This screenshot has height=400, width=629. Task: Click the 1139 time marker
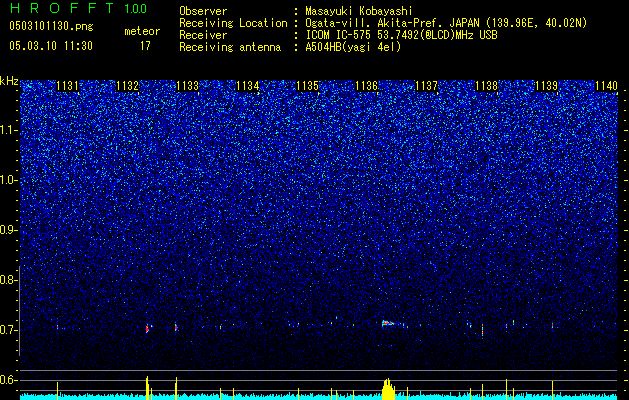547,86
